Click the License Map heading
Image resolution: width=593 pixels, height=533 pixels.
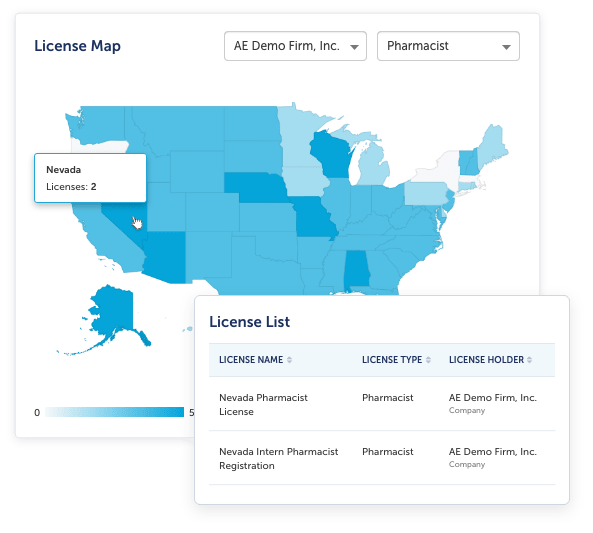point(78,46)
